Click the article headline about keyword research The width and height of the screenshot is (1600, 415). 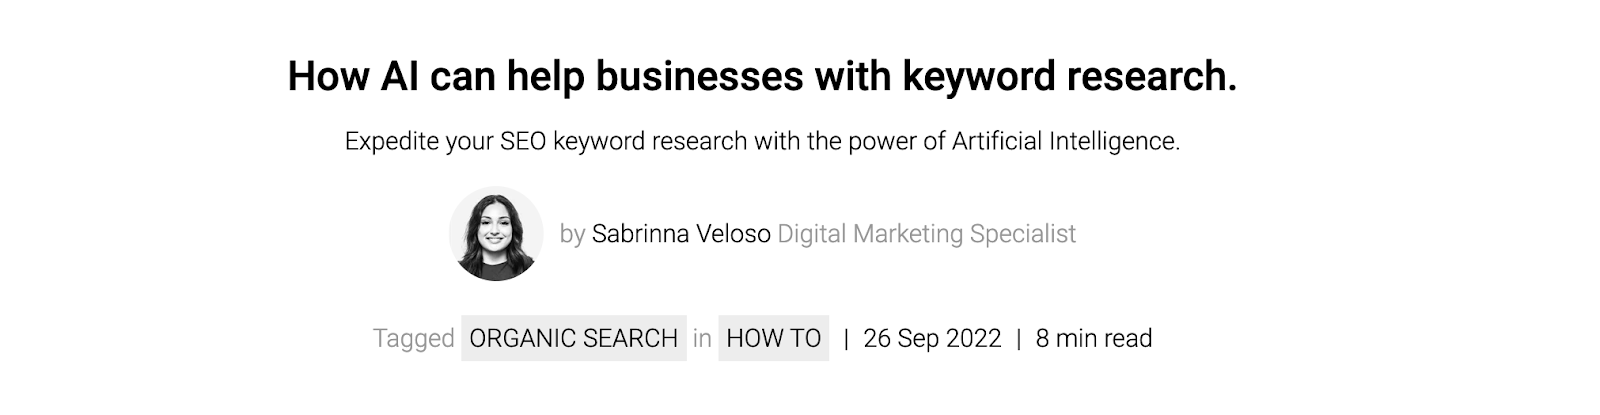762,77
